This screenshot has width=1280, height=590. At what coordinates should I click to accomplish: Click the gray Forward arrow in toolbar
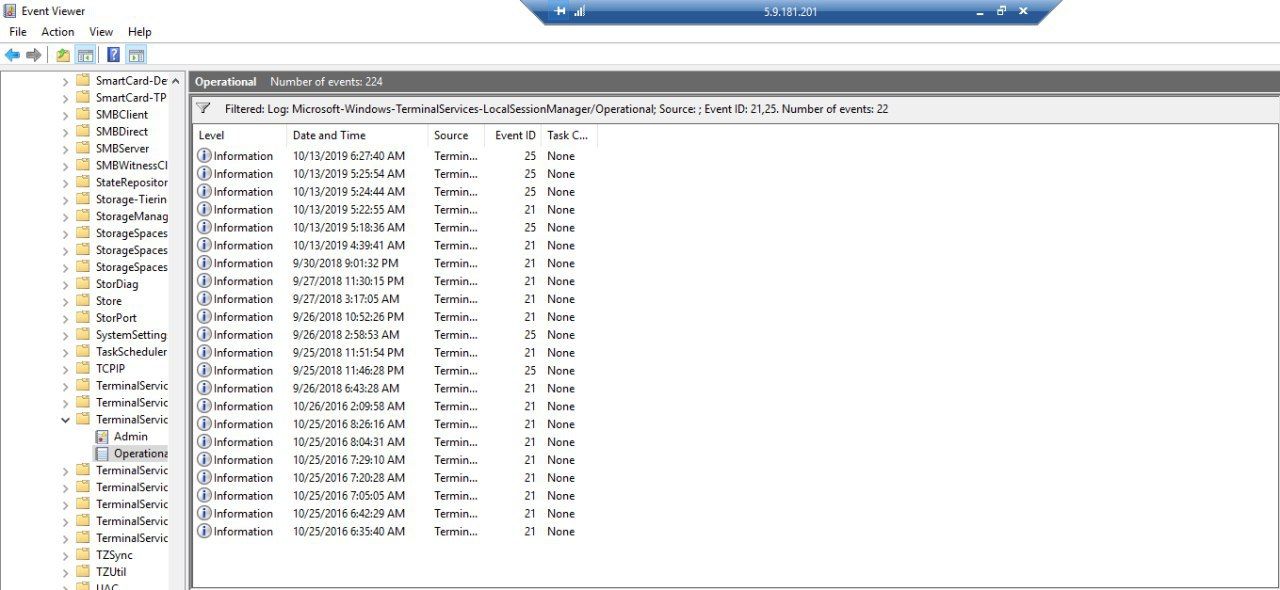34,55
